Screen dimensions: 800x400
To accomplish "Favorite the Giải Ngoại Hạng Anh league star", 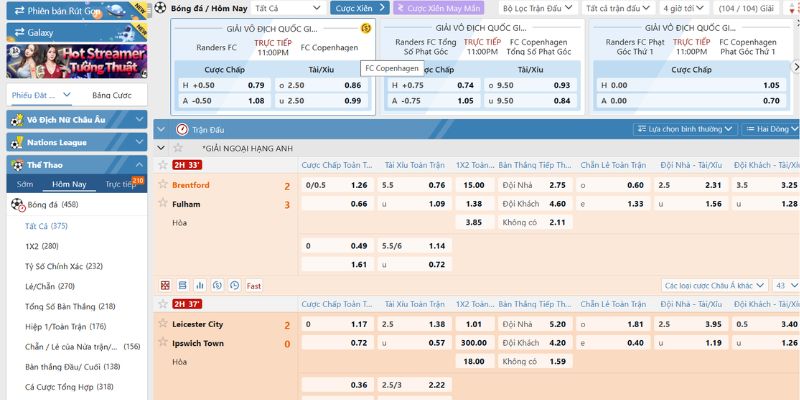I will click(178, 148).
